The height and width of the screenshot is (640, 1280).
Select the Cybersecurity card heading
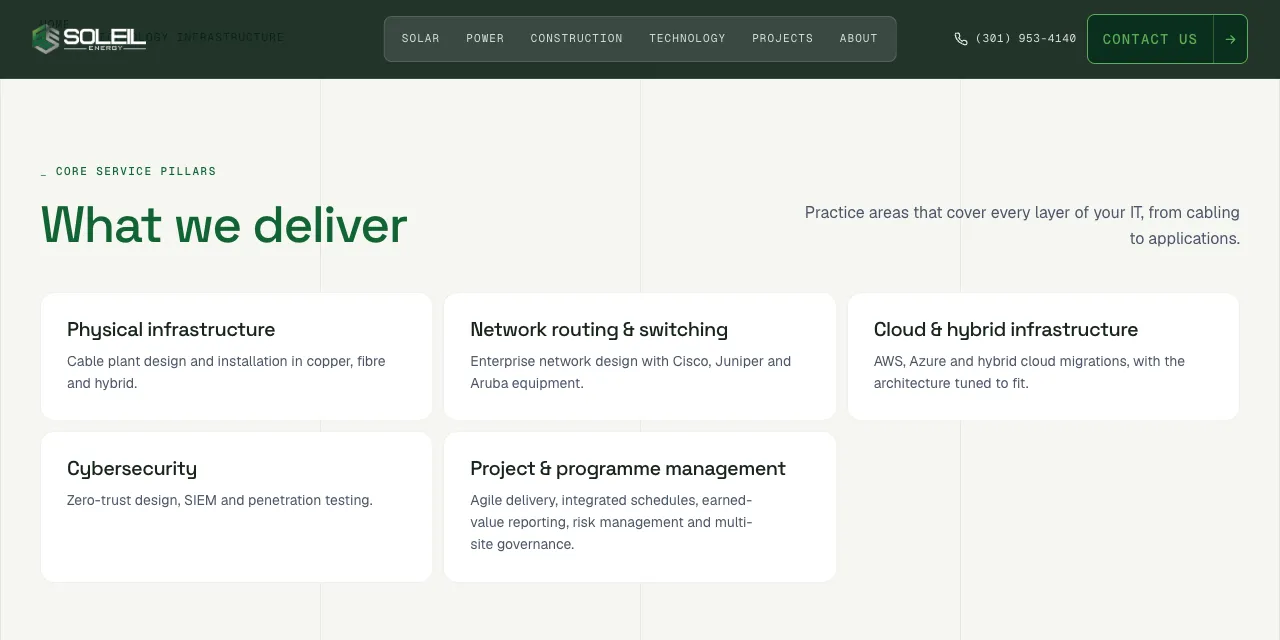(x=132, y=469)
